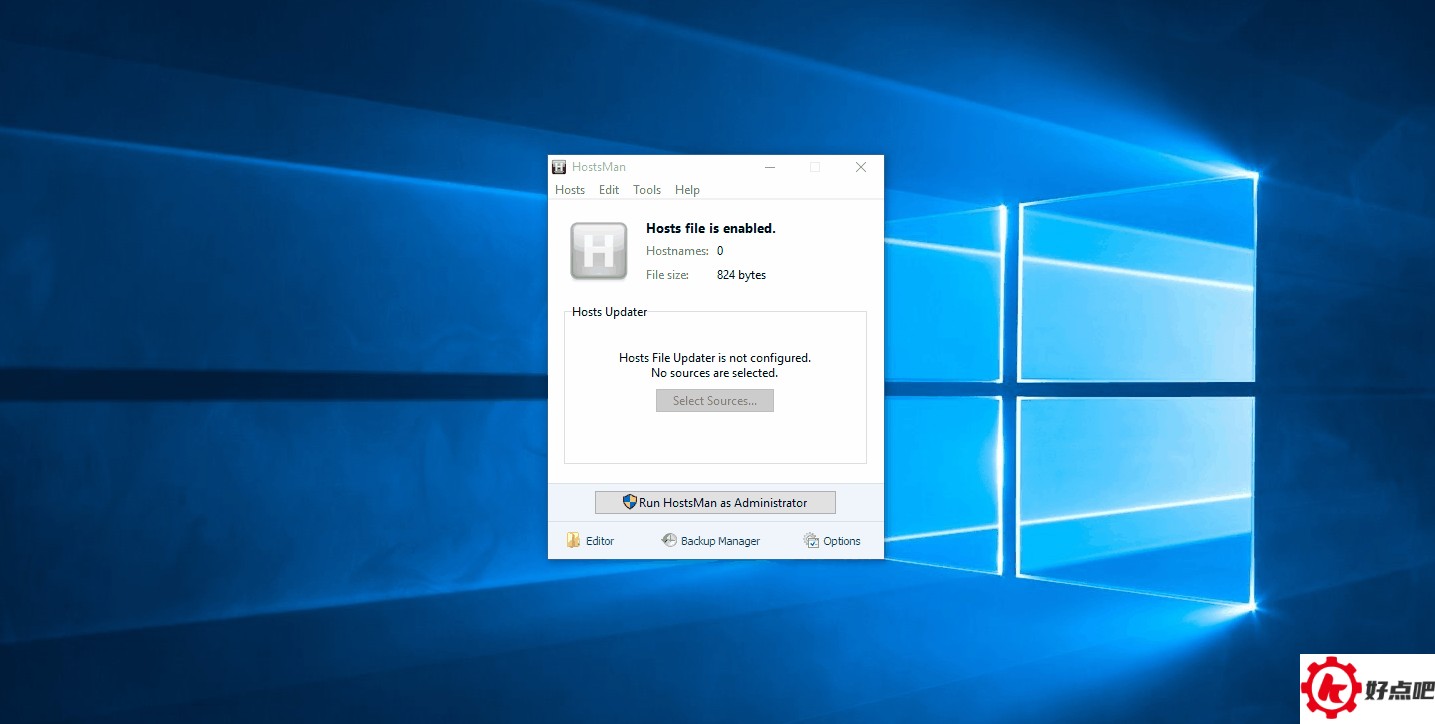Click the 'Hosts Updater' group label
Screen dimensions: 1435x724
tap(609, 312)
